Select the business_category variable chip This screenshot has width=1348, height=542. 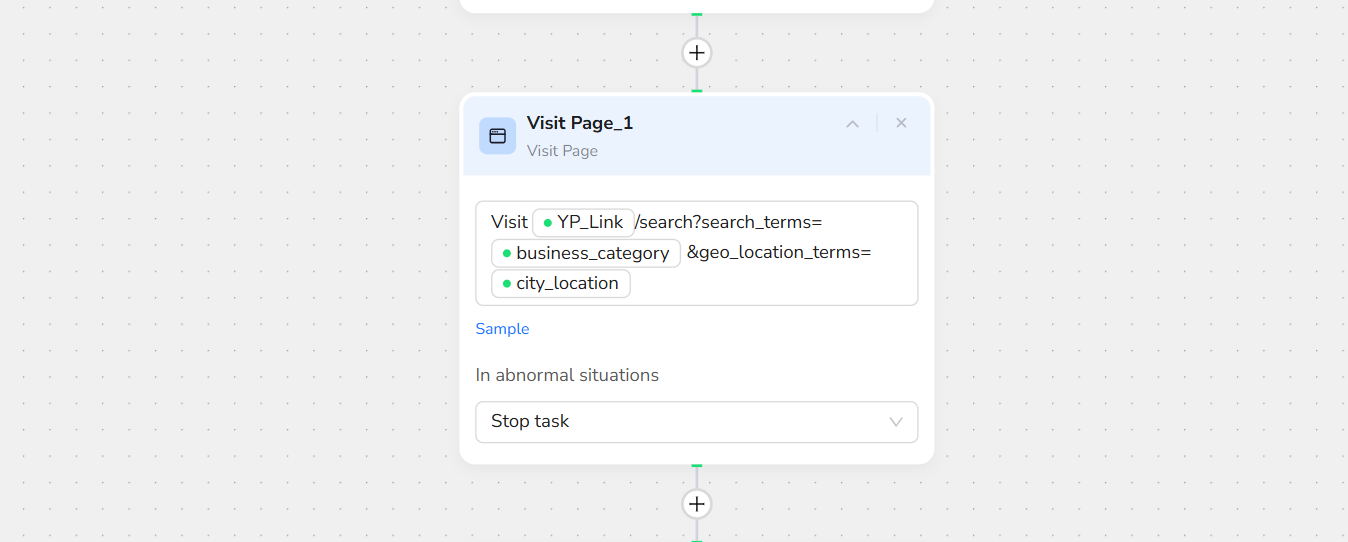(586, 253)
